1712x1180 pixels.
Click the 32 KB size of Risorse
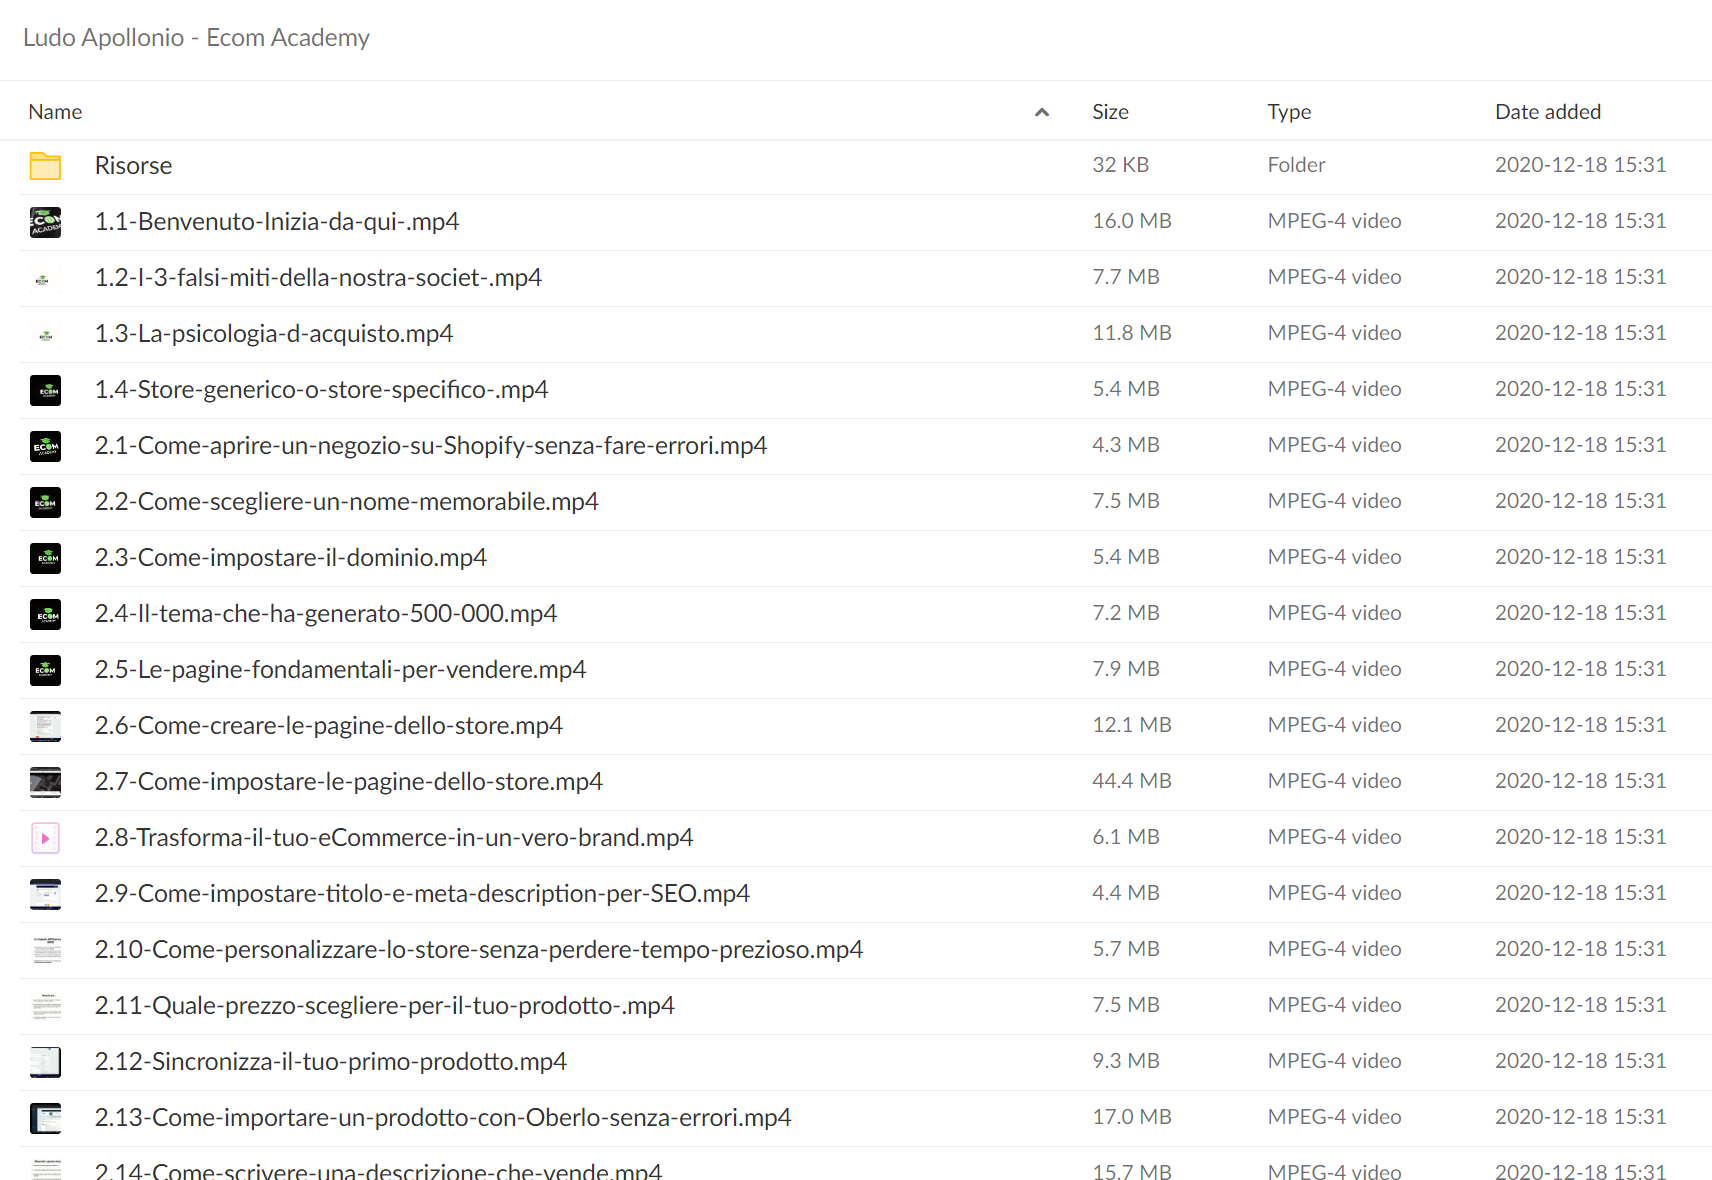point(1120,165)
